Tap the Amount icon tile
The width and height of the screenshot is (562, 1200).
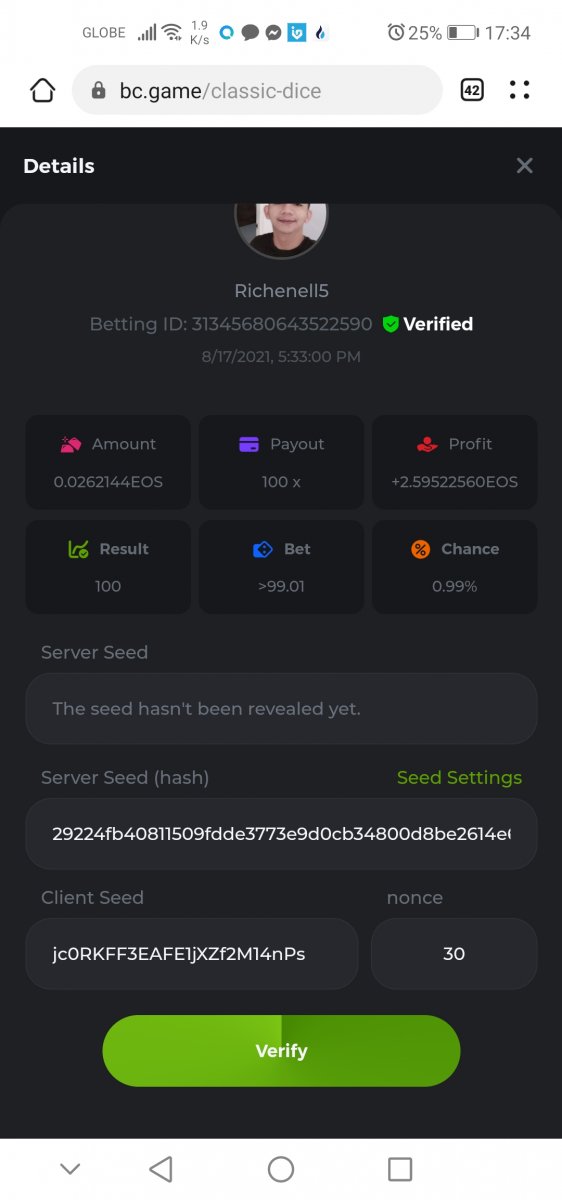pos(70,444)
